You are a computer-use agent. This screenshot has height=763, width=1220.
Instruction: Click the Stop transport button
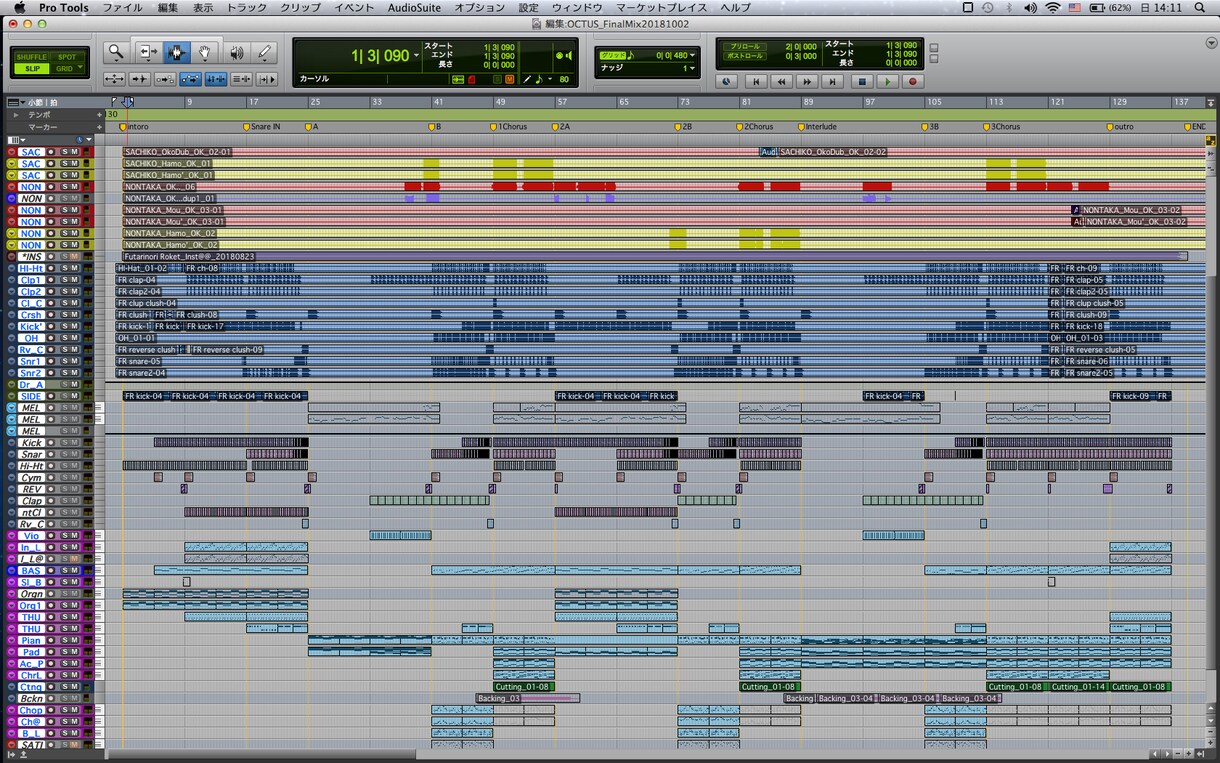coord(863,81)
